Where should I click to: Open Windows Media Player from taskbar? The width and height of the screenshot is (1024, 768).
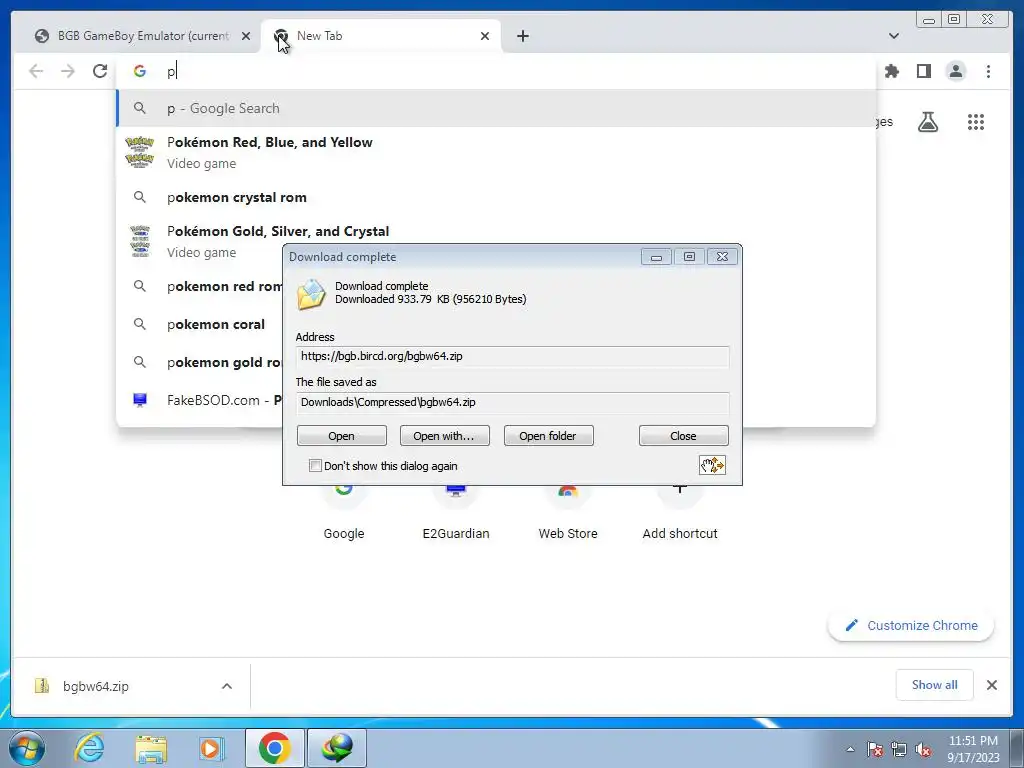tap(212, 748)
